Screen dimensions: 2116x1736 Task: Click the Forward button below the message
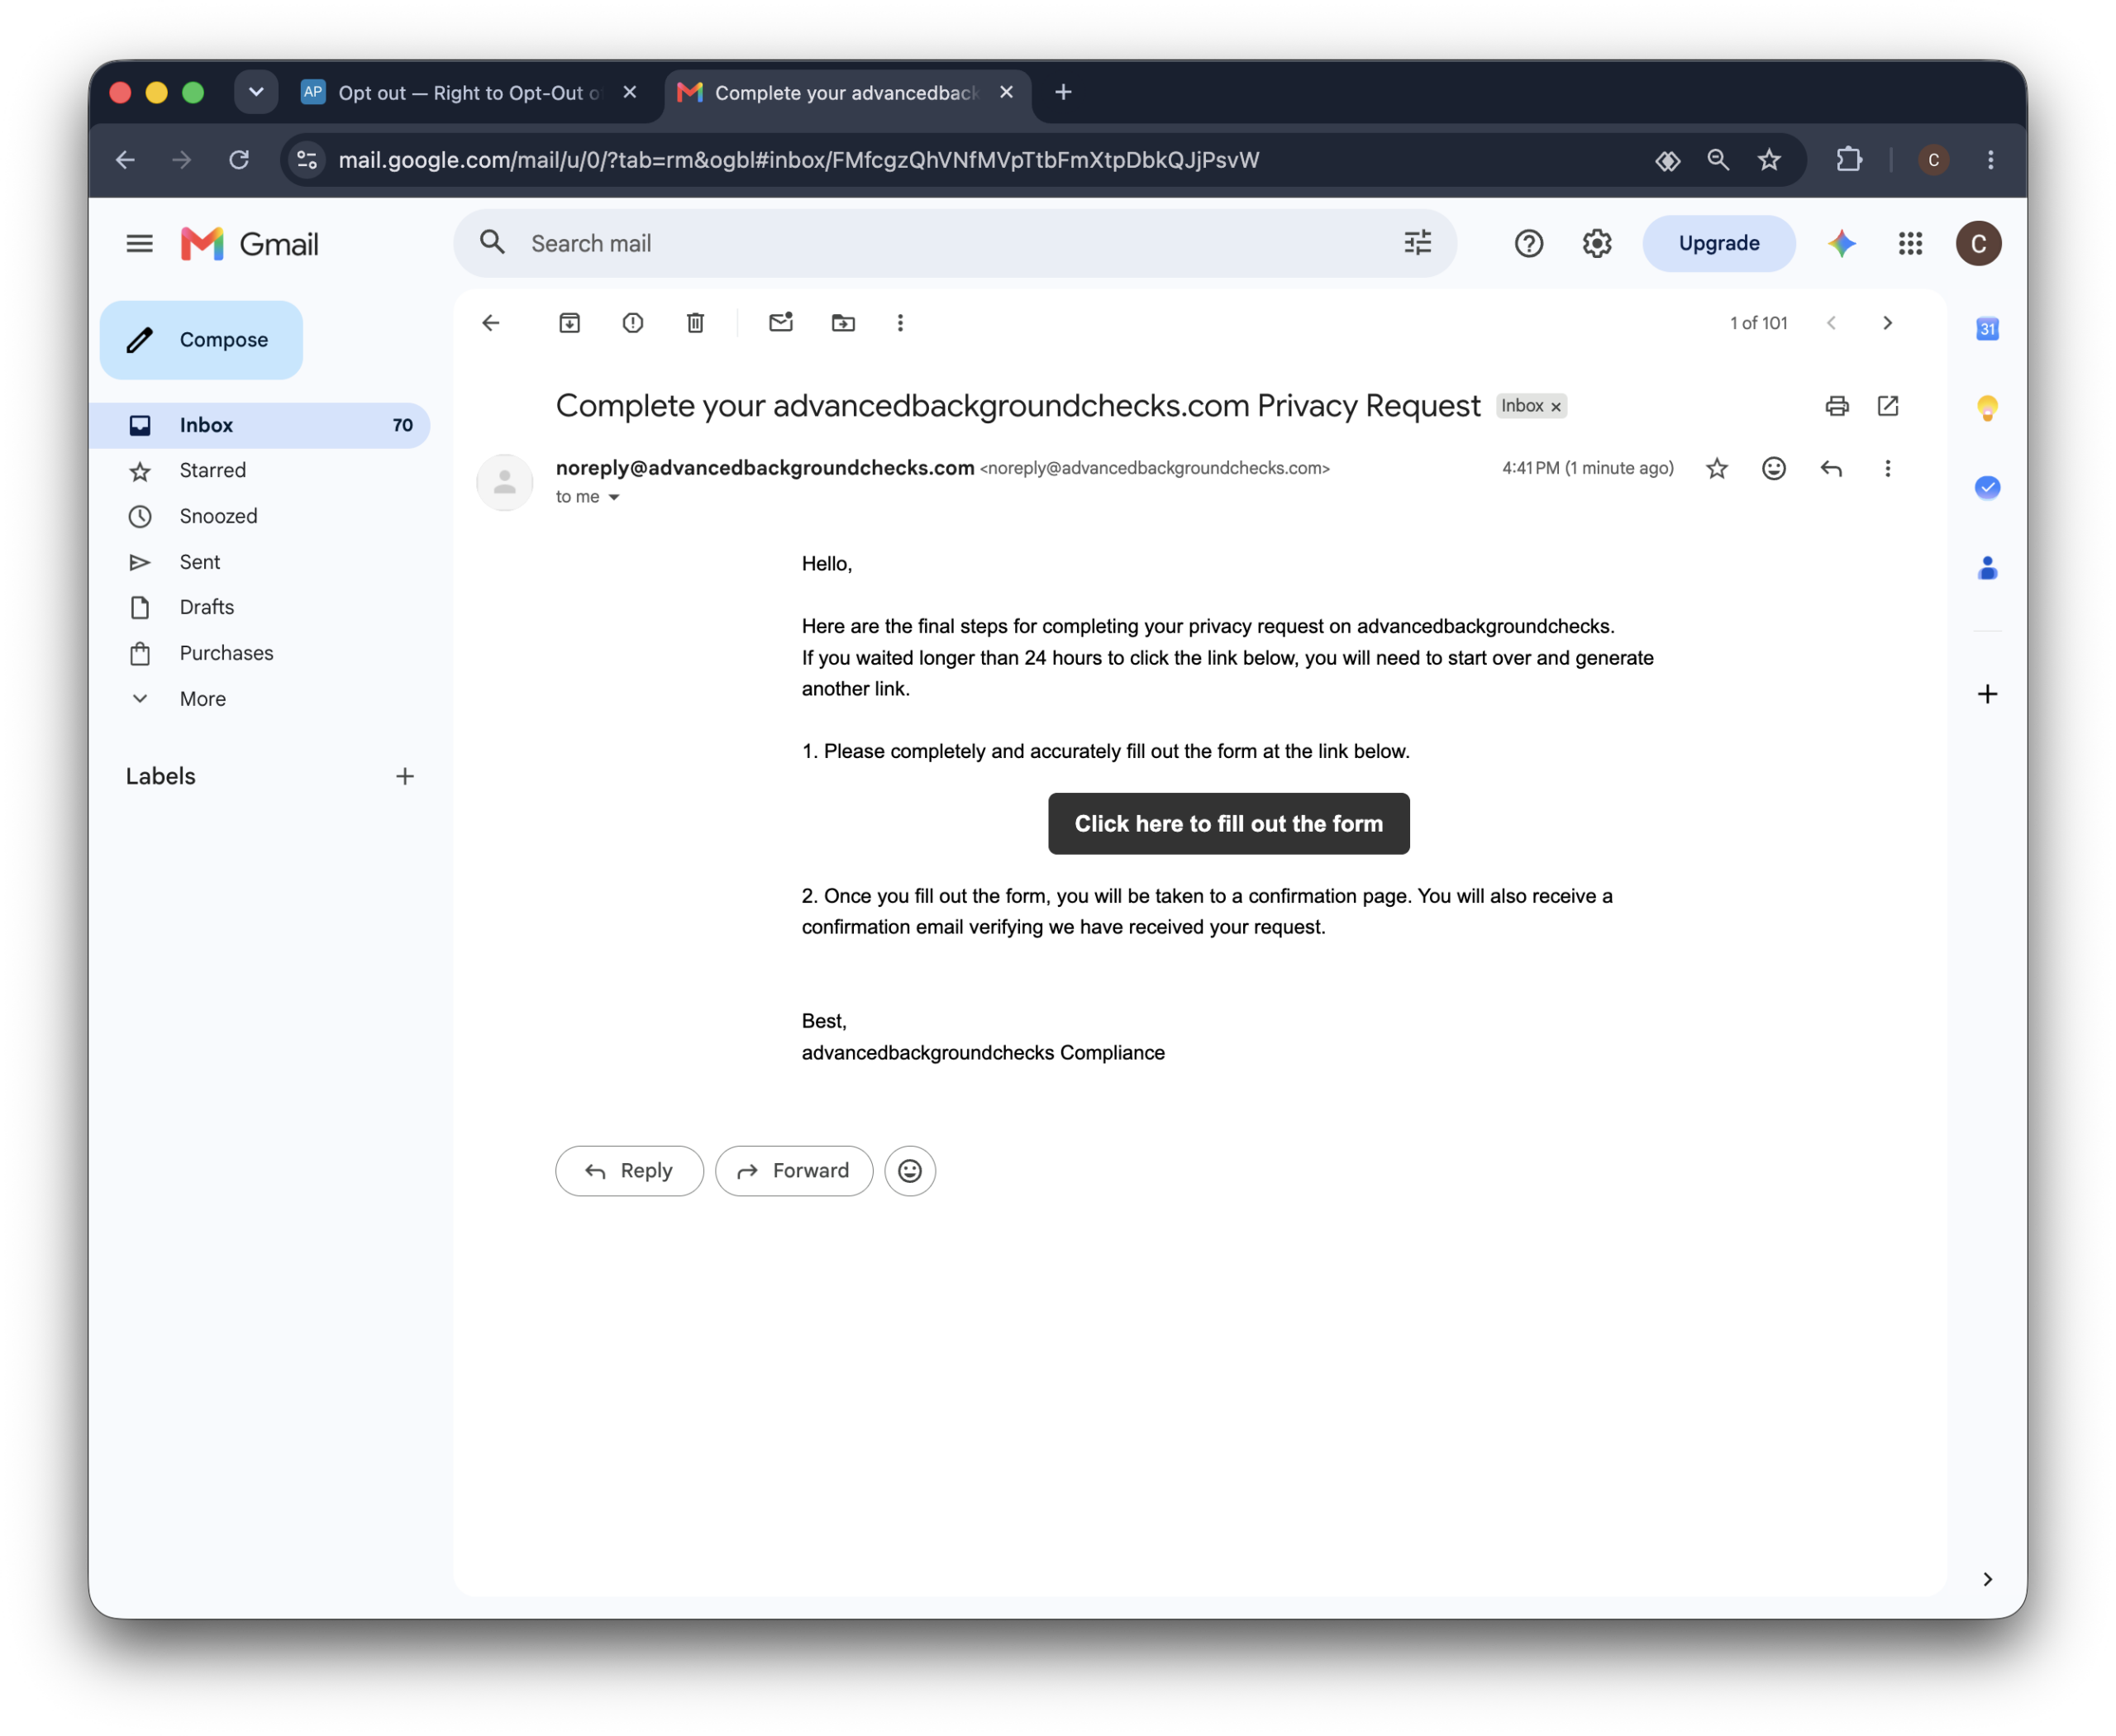pyautogui.click(x=793, y=1171)
